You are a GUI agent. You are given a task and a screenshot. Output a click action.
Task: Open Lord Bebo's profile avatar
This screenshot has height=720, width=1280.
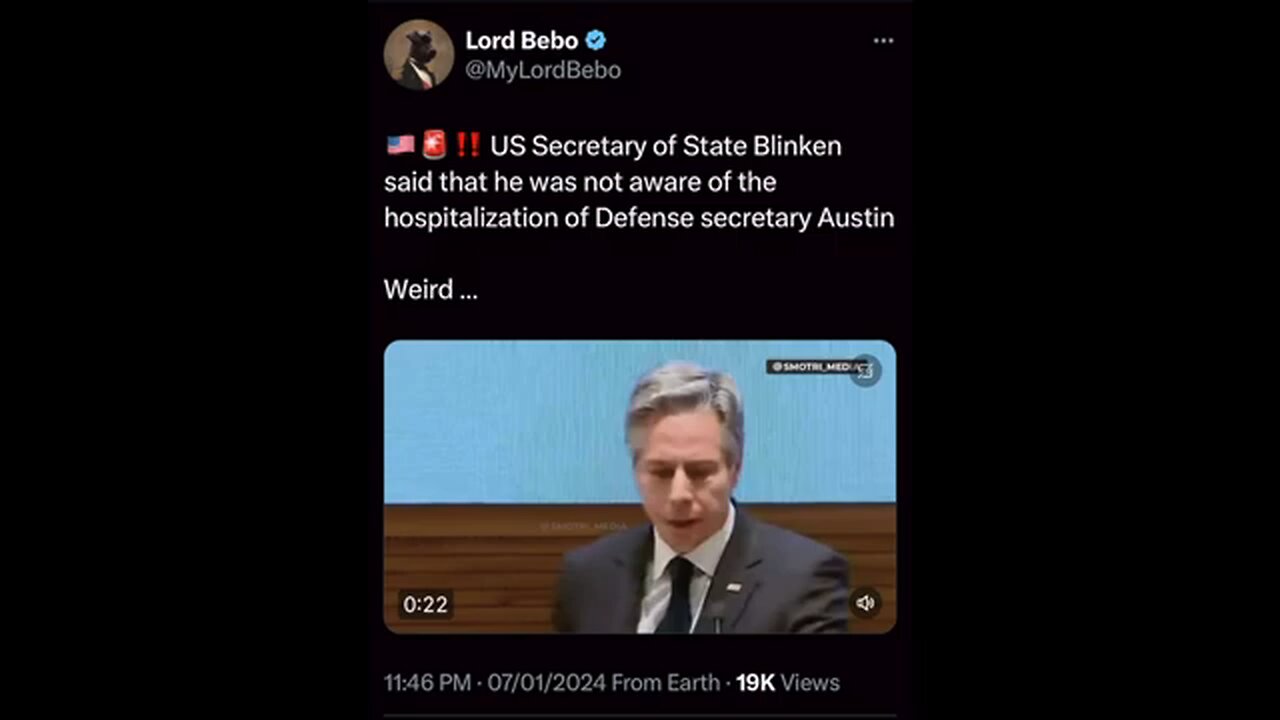pos(419,55)
